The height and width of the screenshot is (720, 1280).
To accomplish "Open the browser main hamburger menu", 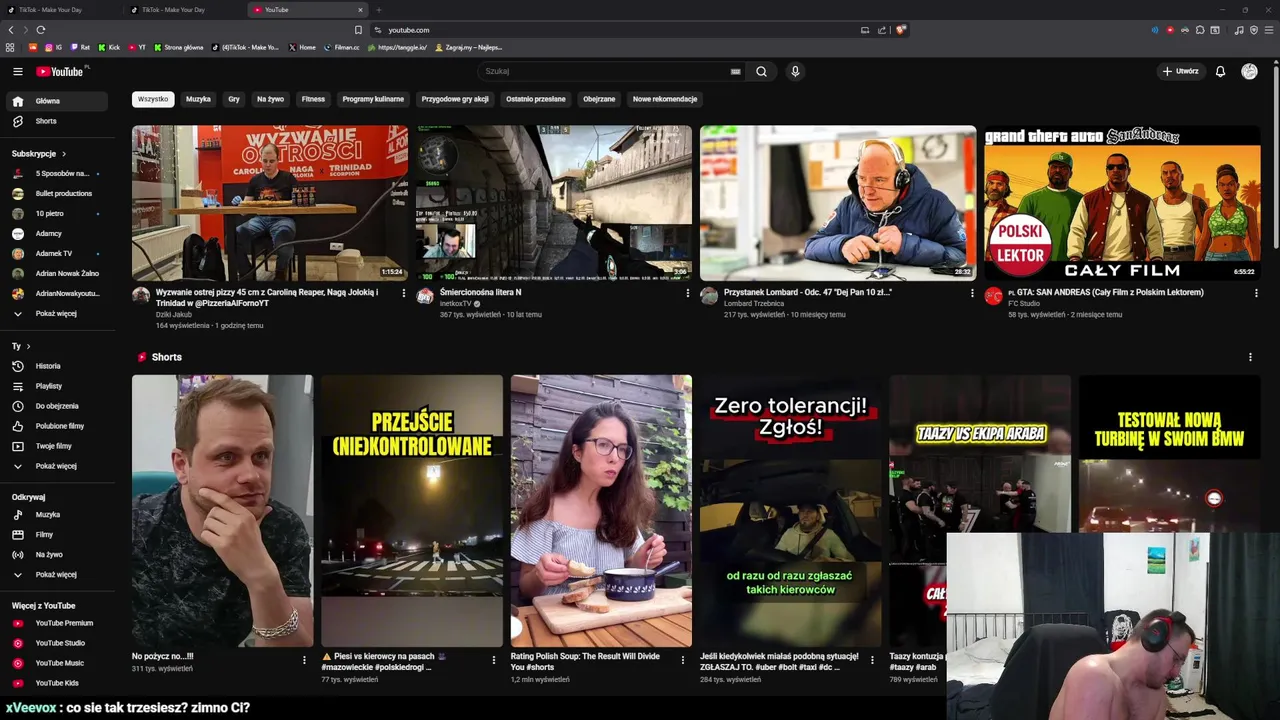I will pyautogui.click(x=1268, y=30).
